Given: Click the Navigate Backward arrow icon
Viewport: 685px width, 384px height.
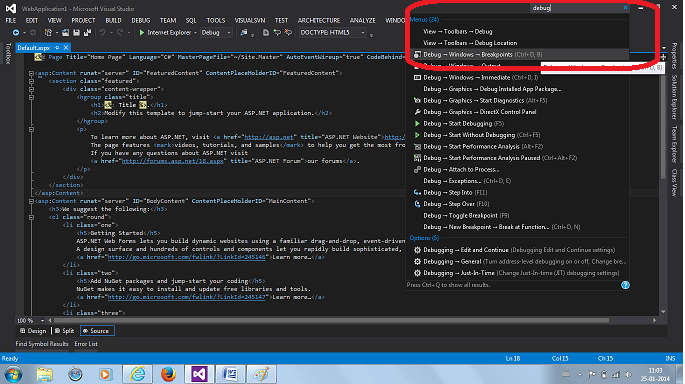Looking at the screenshot, I should click(x=16, y=33).
